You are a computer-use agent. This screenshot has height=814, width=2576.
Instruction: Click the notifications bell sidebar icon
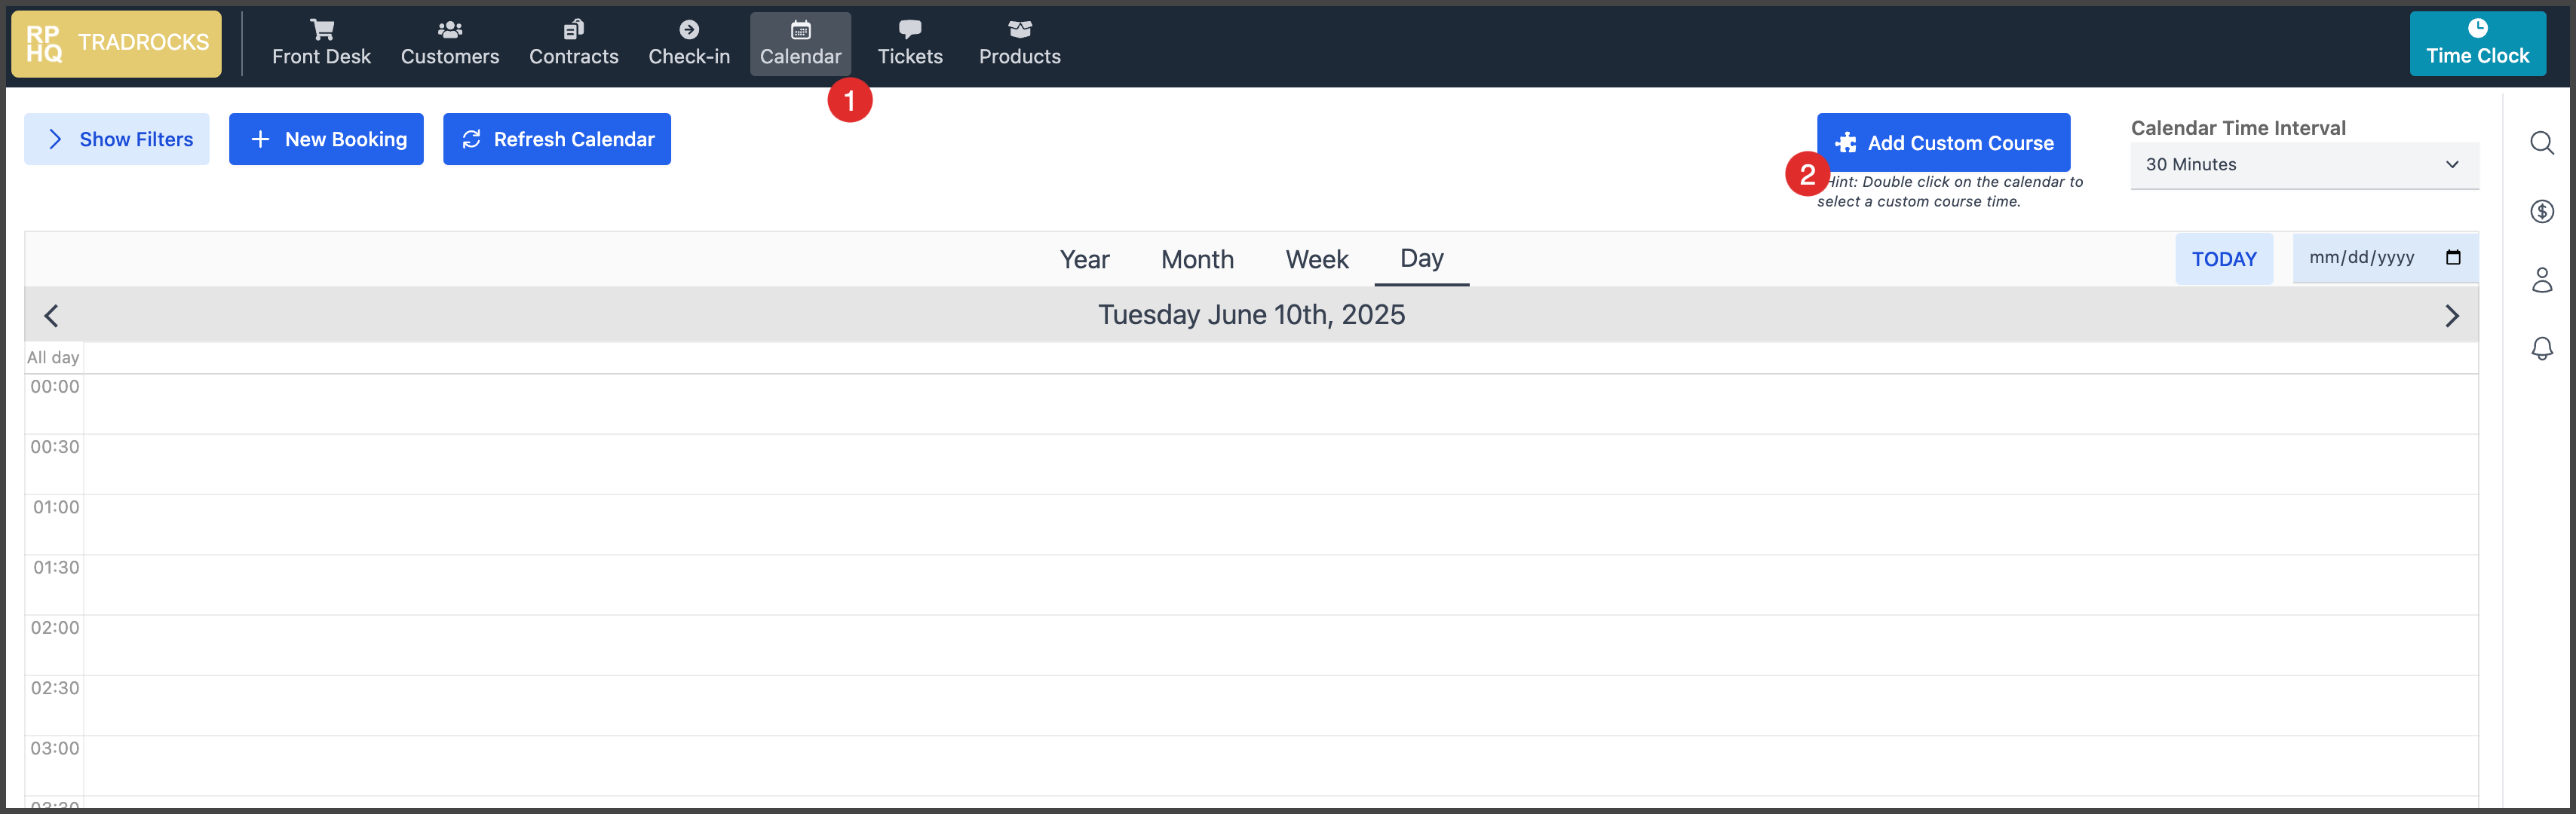tap(2542, 348)
